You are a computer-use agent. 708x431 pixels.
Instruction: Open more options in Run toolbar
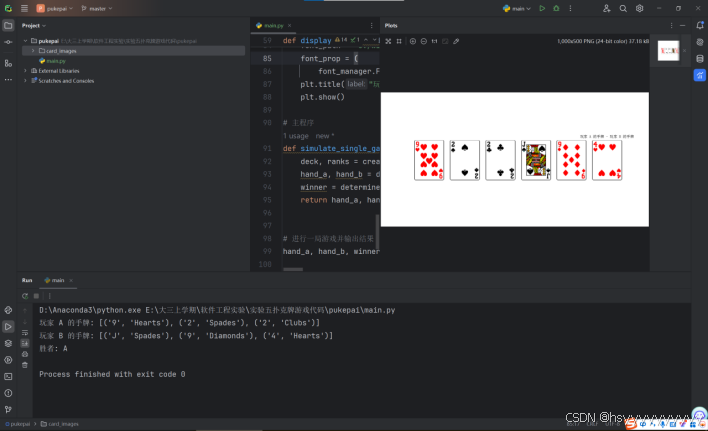point(49,296)
